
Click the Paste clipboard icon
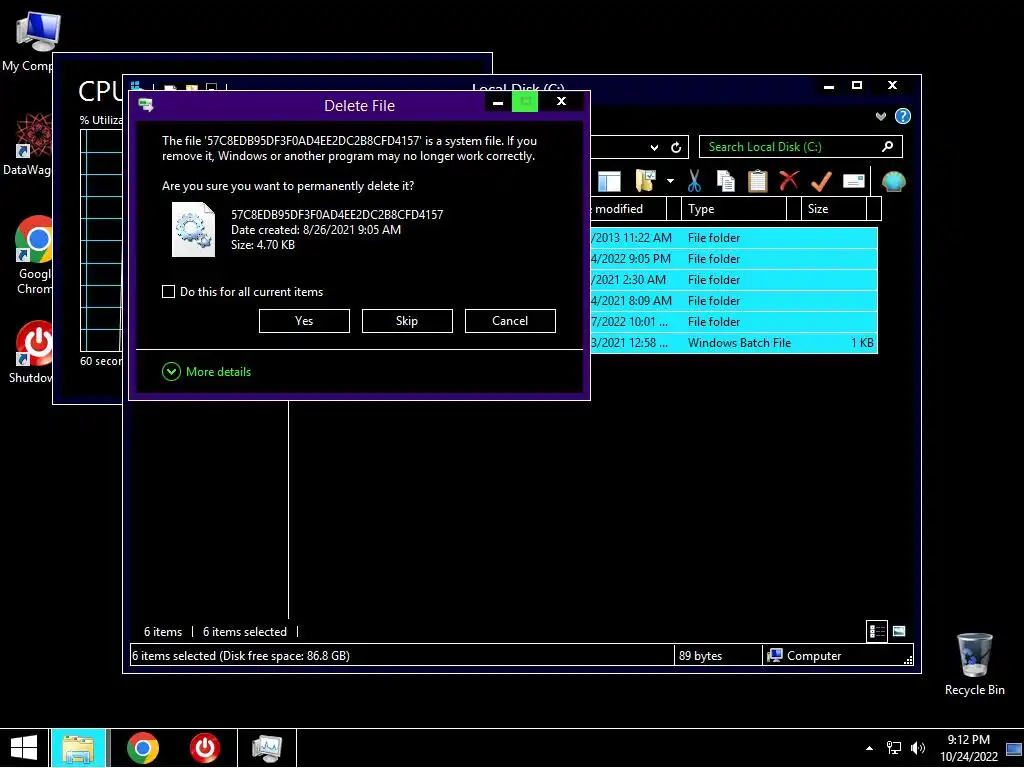(x=758, y=181)
